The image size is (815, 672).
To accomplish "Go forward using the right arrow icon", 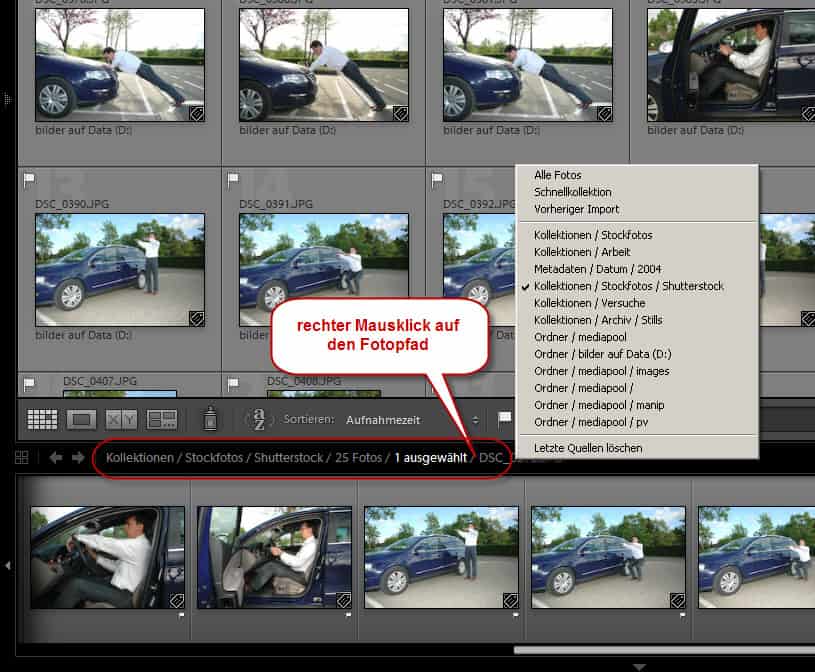I will [78, 458].
